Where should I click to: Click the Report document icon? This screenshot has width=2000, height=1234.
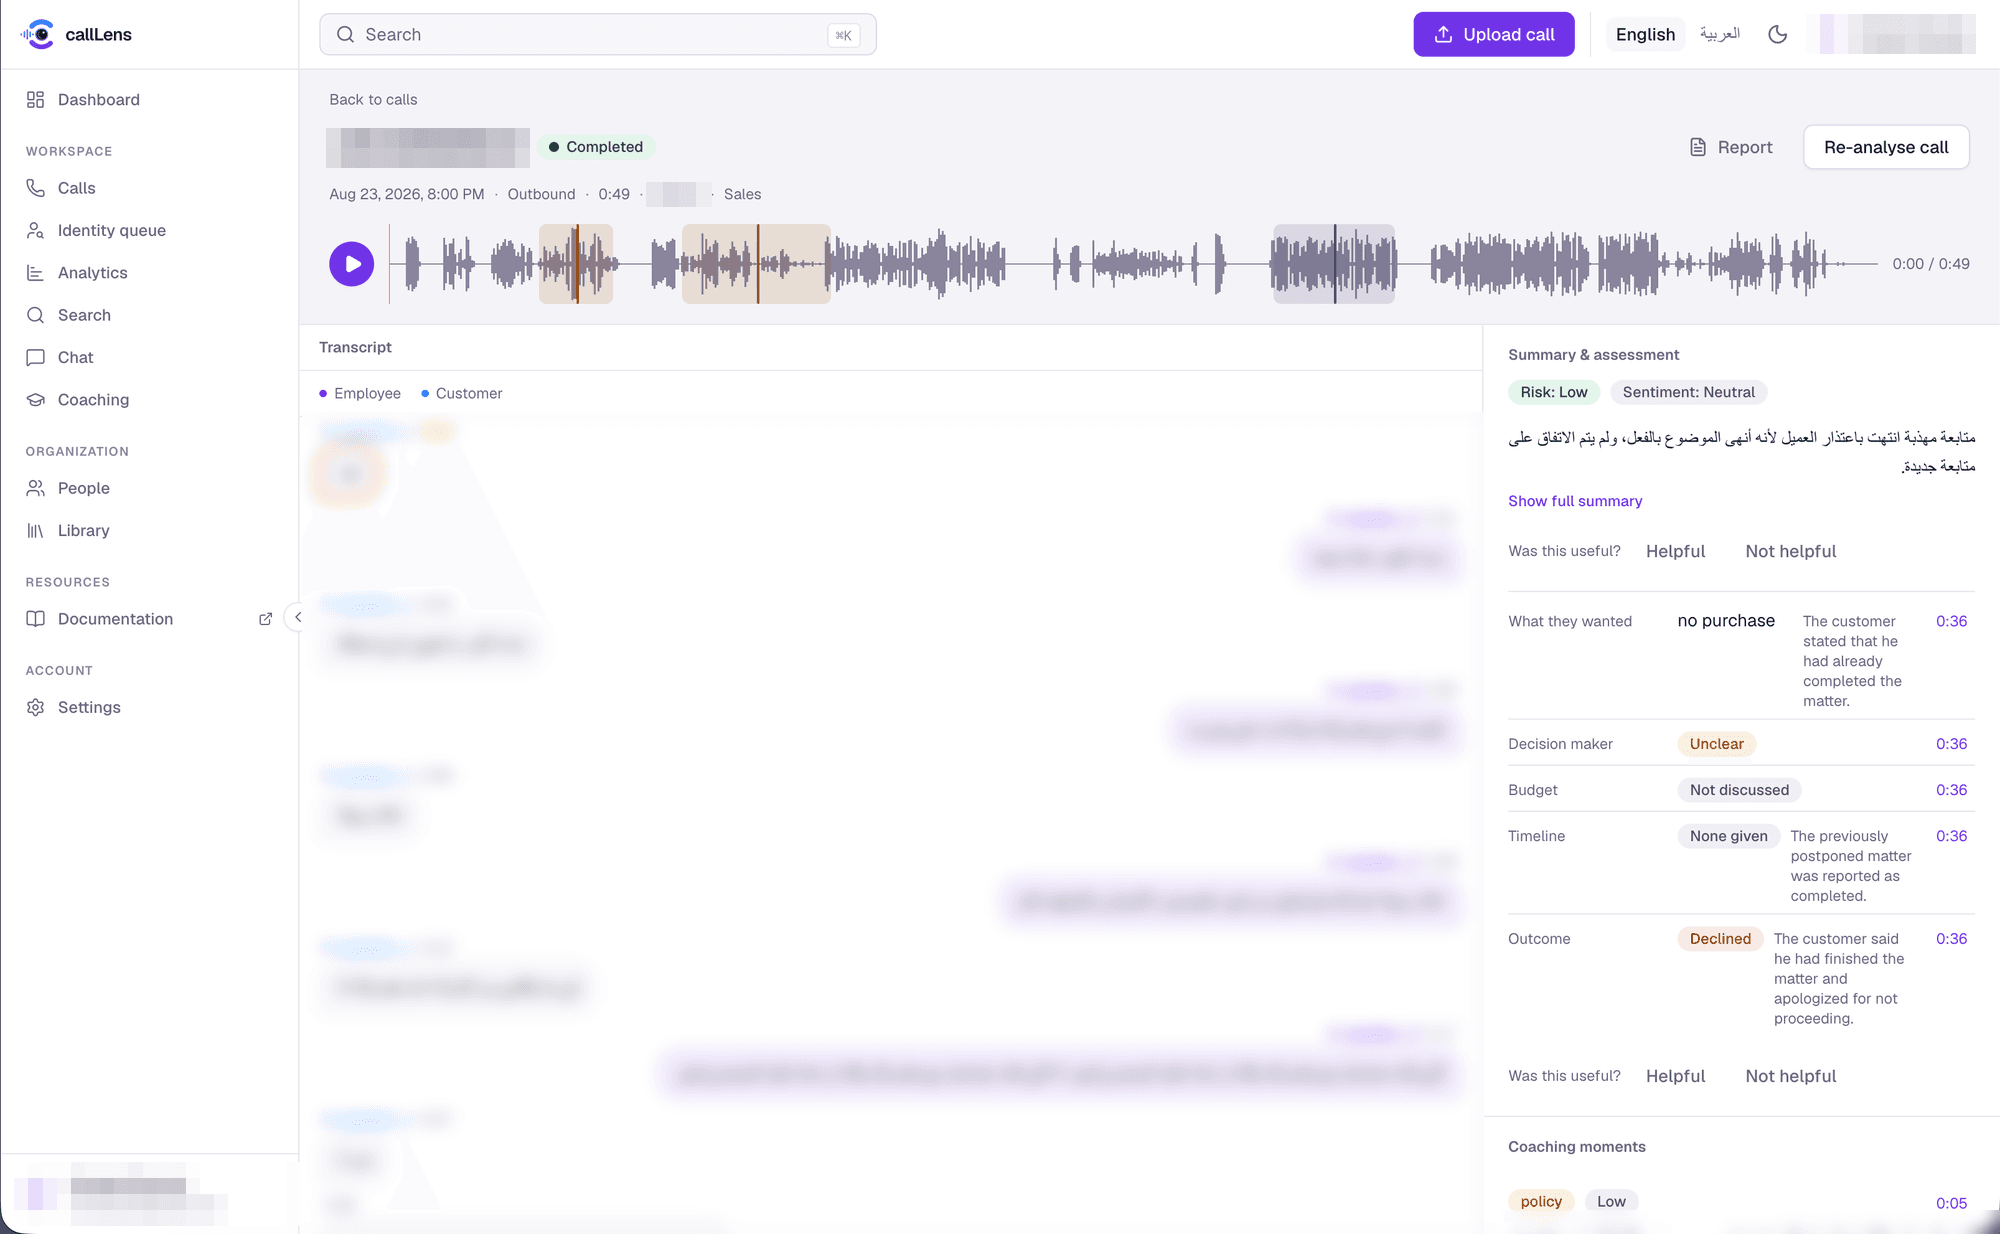(x=1698, y=147)
